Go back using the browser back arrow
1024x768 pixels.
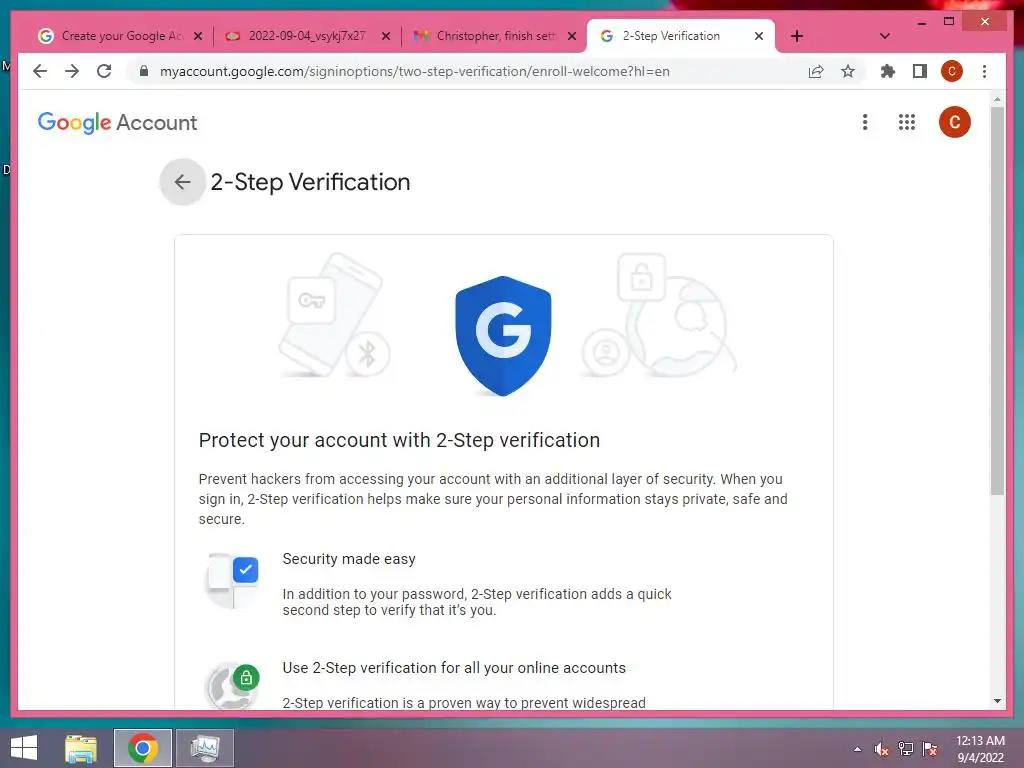point(40,71)
